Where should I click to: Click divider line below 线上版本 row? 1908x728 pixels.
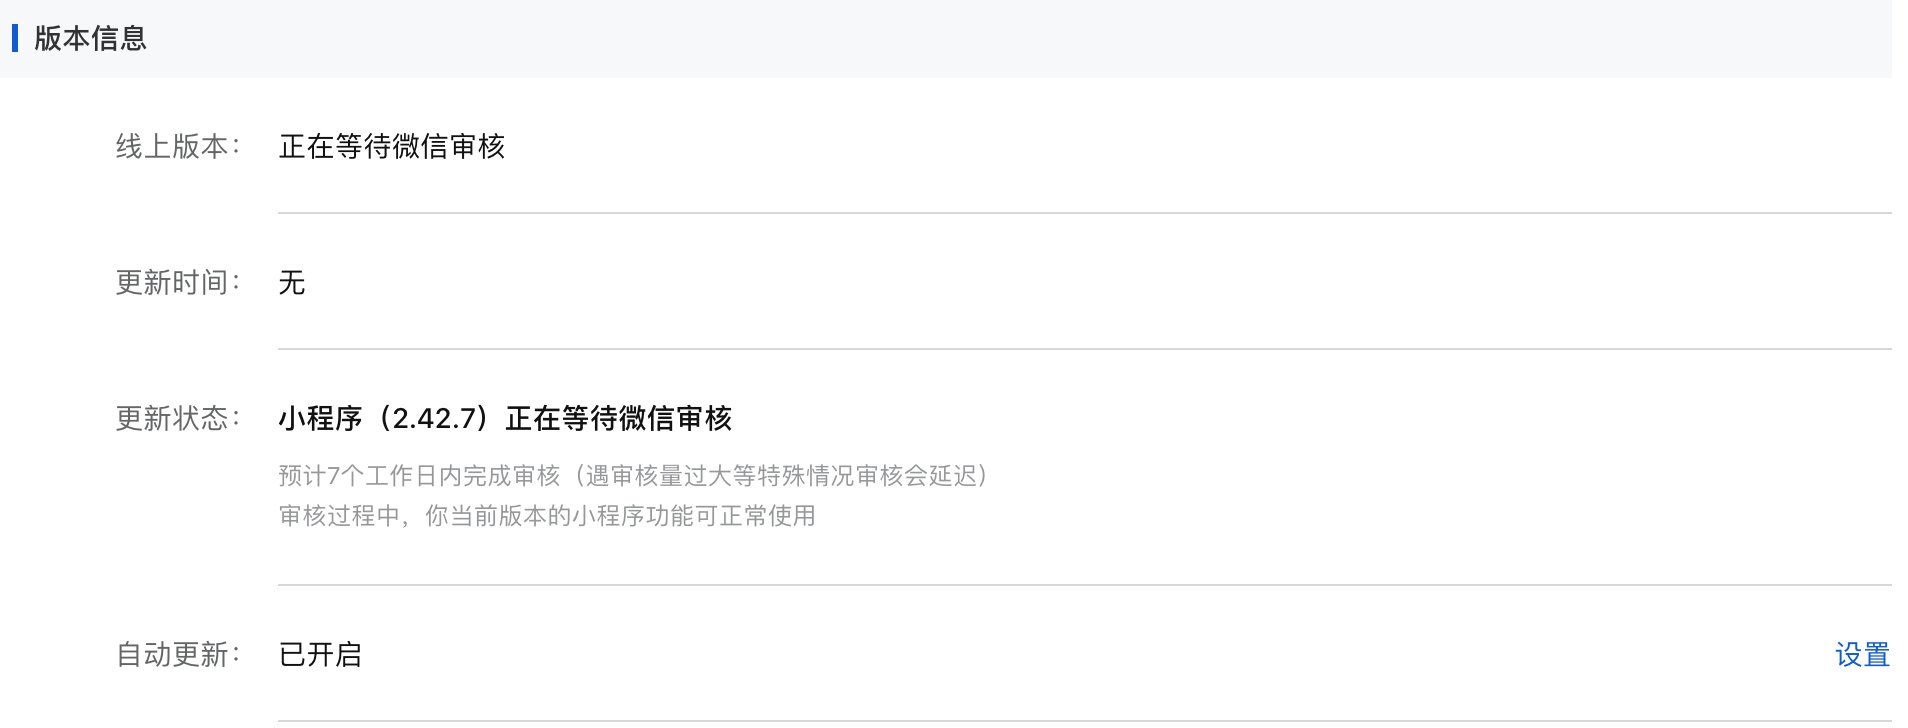[1084, 213]
